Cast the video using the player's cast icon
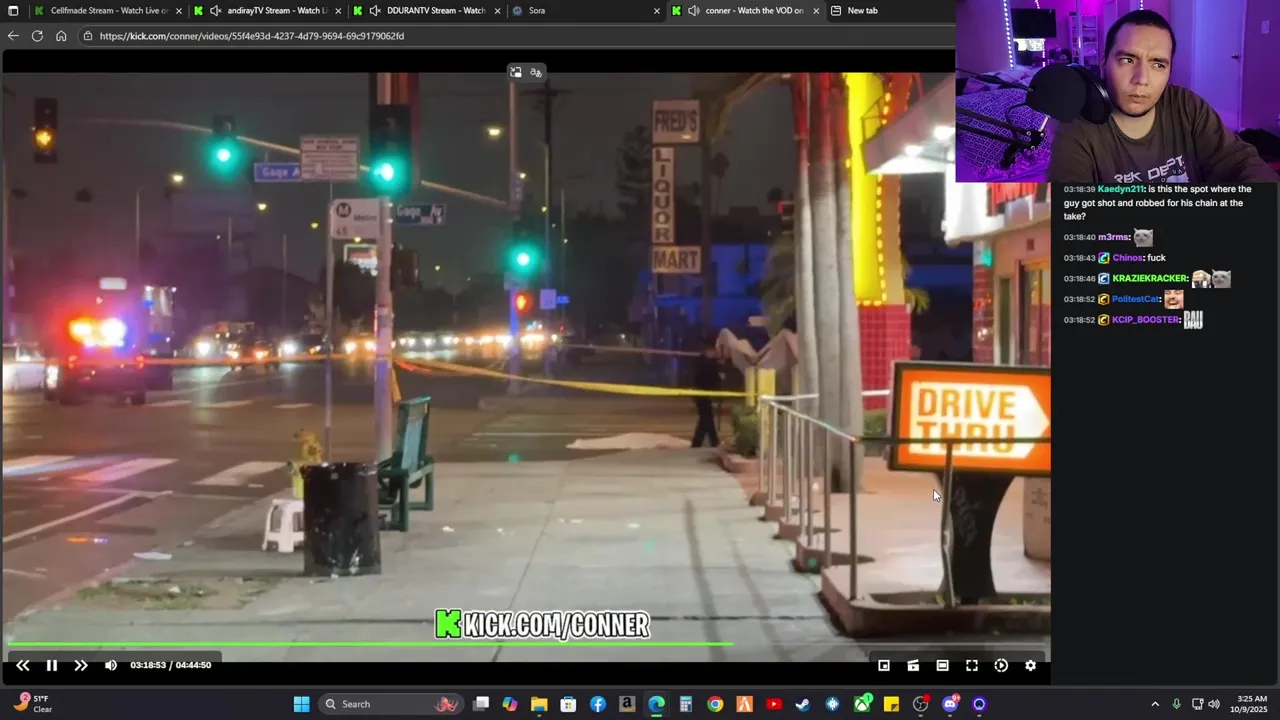Image resolution: width=1280 pixels, height=720 pixels. 913,665
